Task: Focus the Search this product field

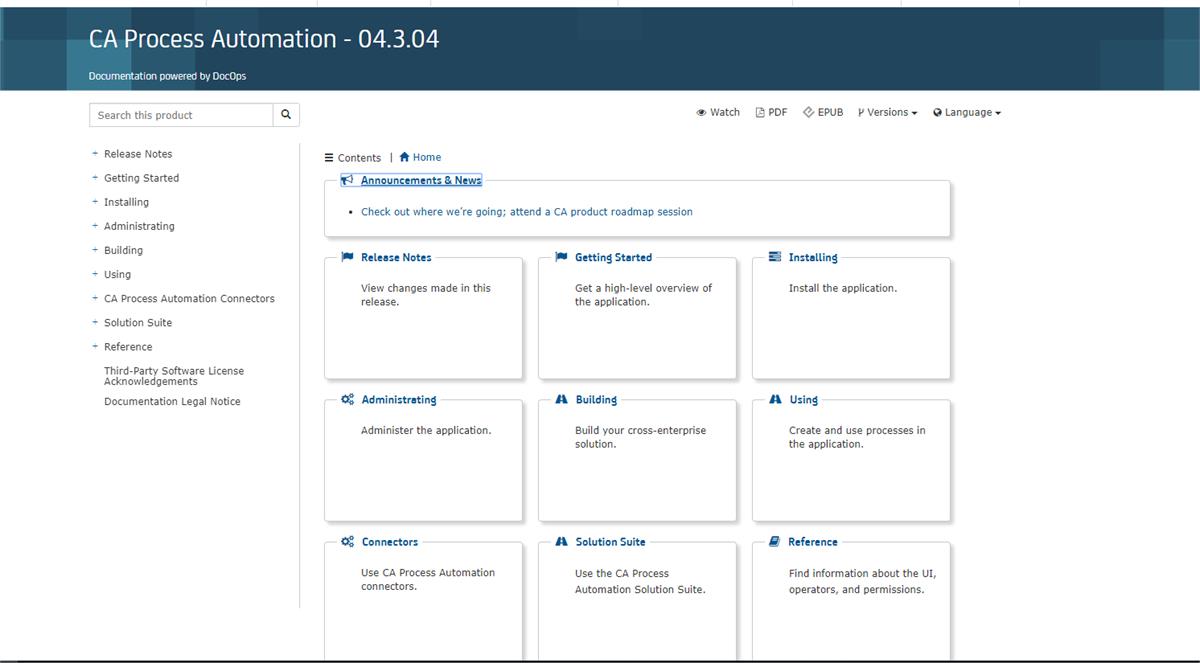Action: coord(182,115)
